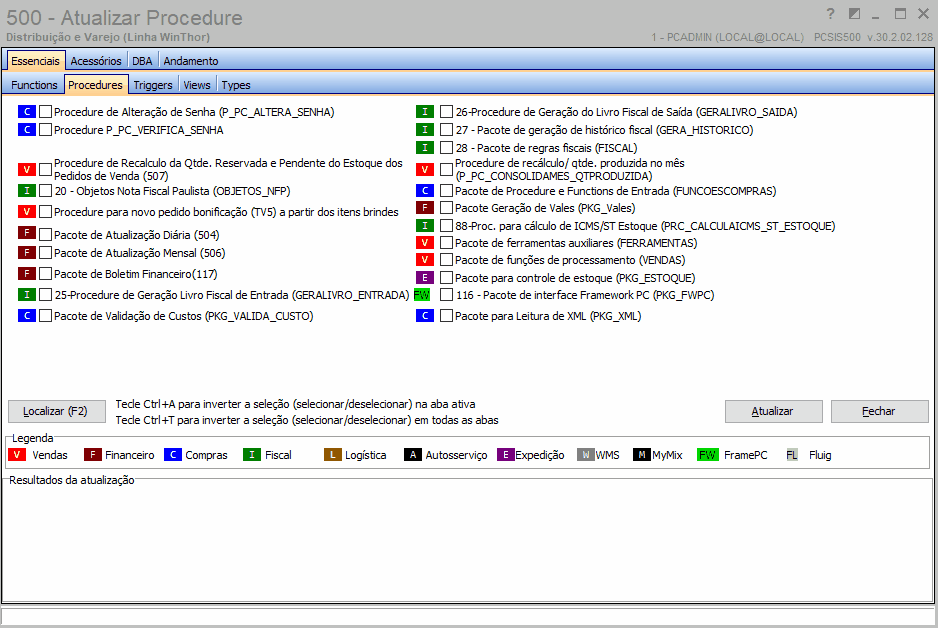Click the dark red F icon beside Atualização Diária (504)
Viewport: 938px width, 628px height.
pyautogui.click(x=27, y=233)
